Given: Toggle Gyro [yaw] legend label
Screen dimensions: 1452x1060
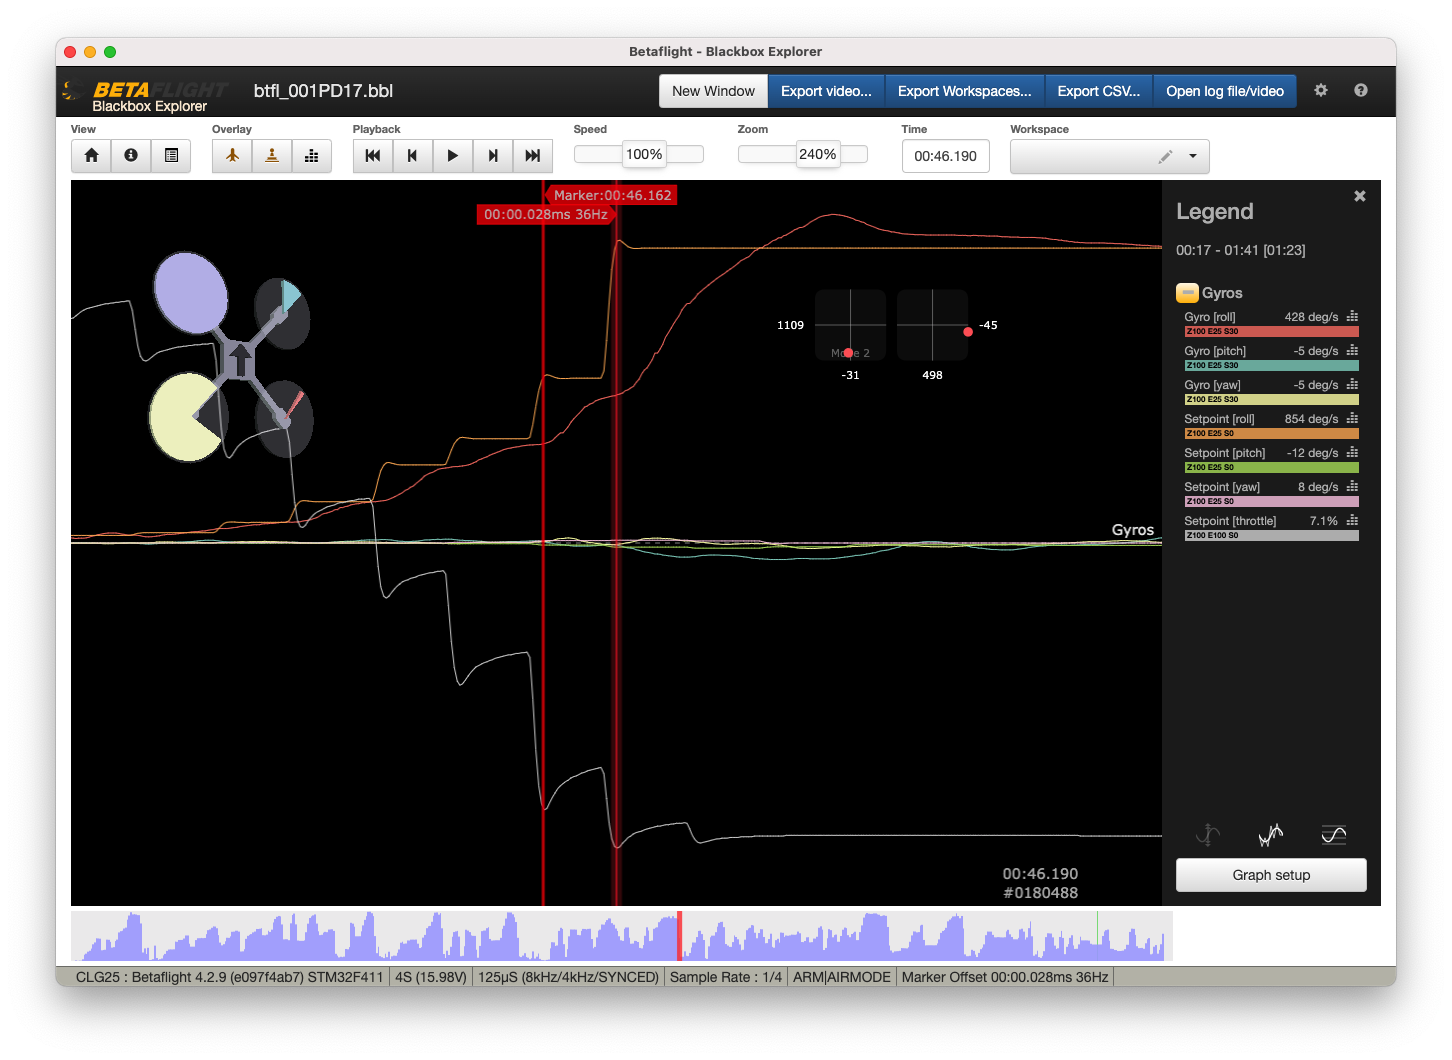Looking at the screenshot, I should tap(1212, 385).
